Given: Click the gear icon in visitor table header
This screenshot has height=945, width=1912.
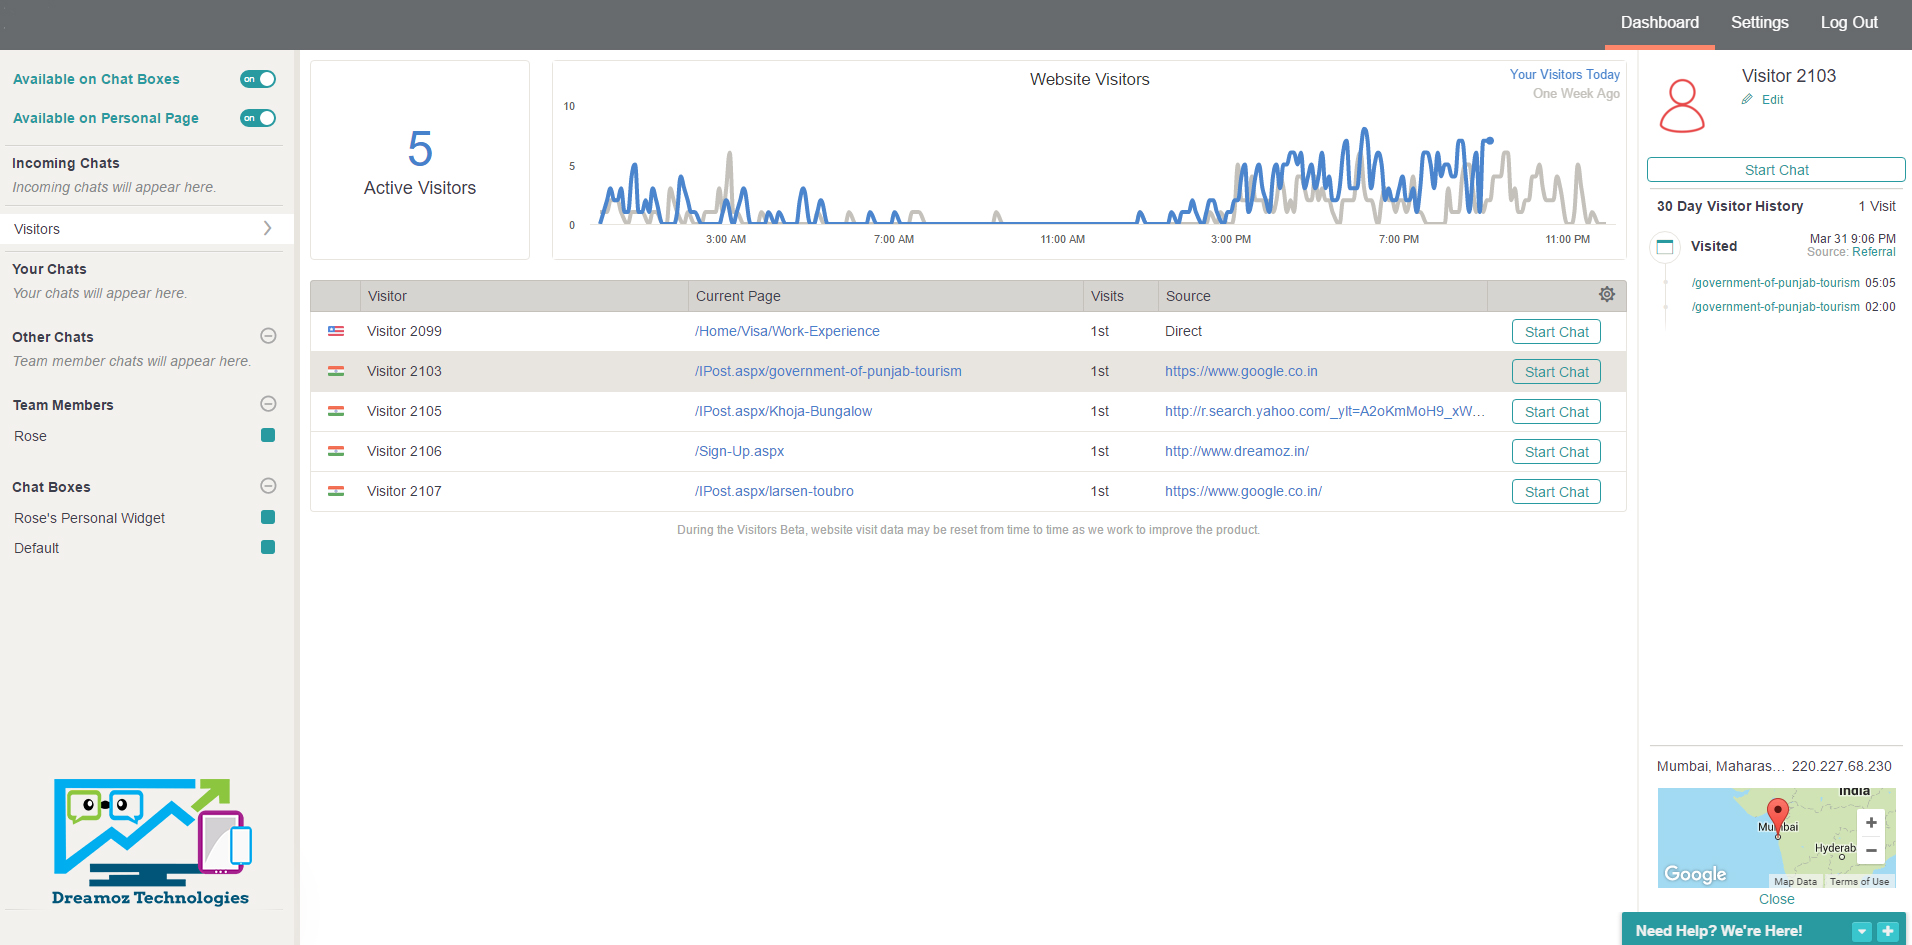Looking at the screenshot, I should (x=1606, y=294).
